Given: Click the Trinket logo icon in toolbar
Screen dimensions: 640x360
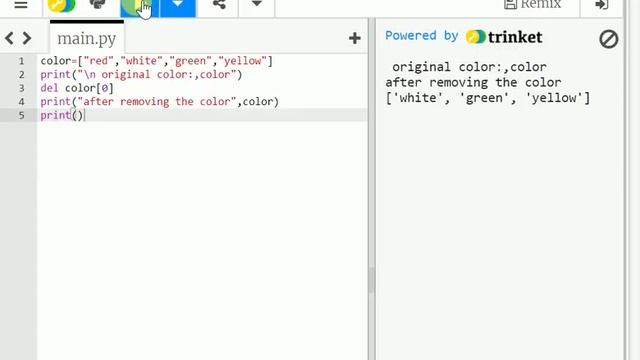Looking at the screenshot, I should click(61, 5).
